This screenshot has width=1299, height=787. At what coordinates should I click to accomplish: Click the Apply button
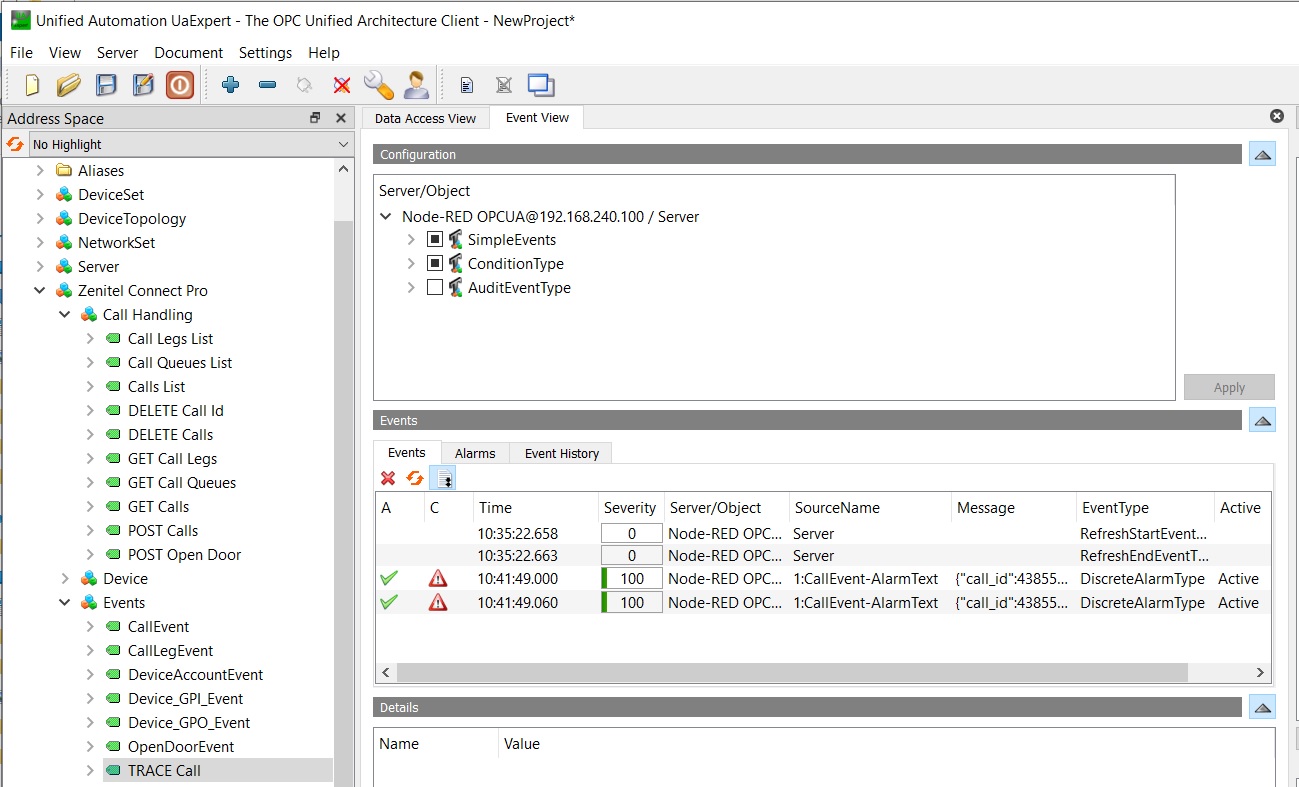pyautogui.click(x=1229, y=388)
